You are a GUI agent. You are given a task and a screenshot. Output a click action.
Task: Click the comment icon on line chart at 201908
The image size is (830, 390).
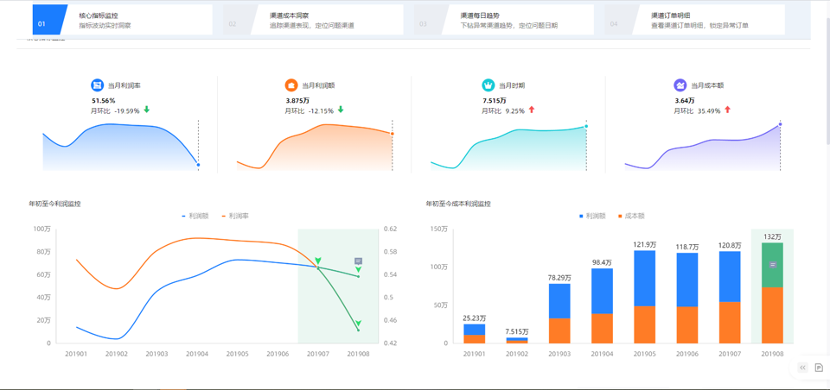(x=358, y=261)
